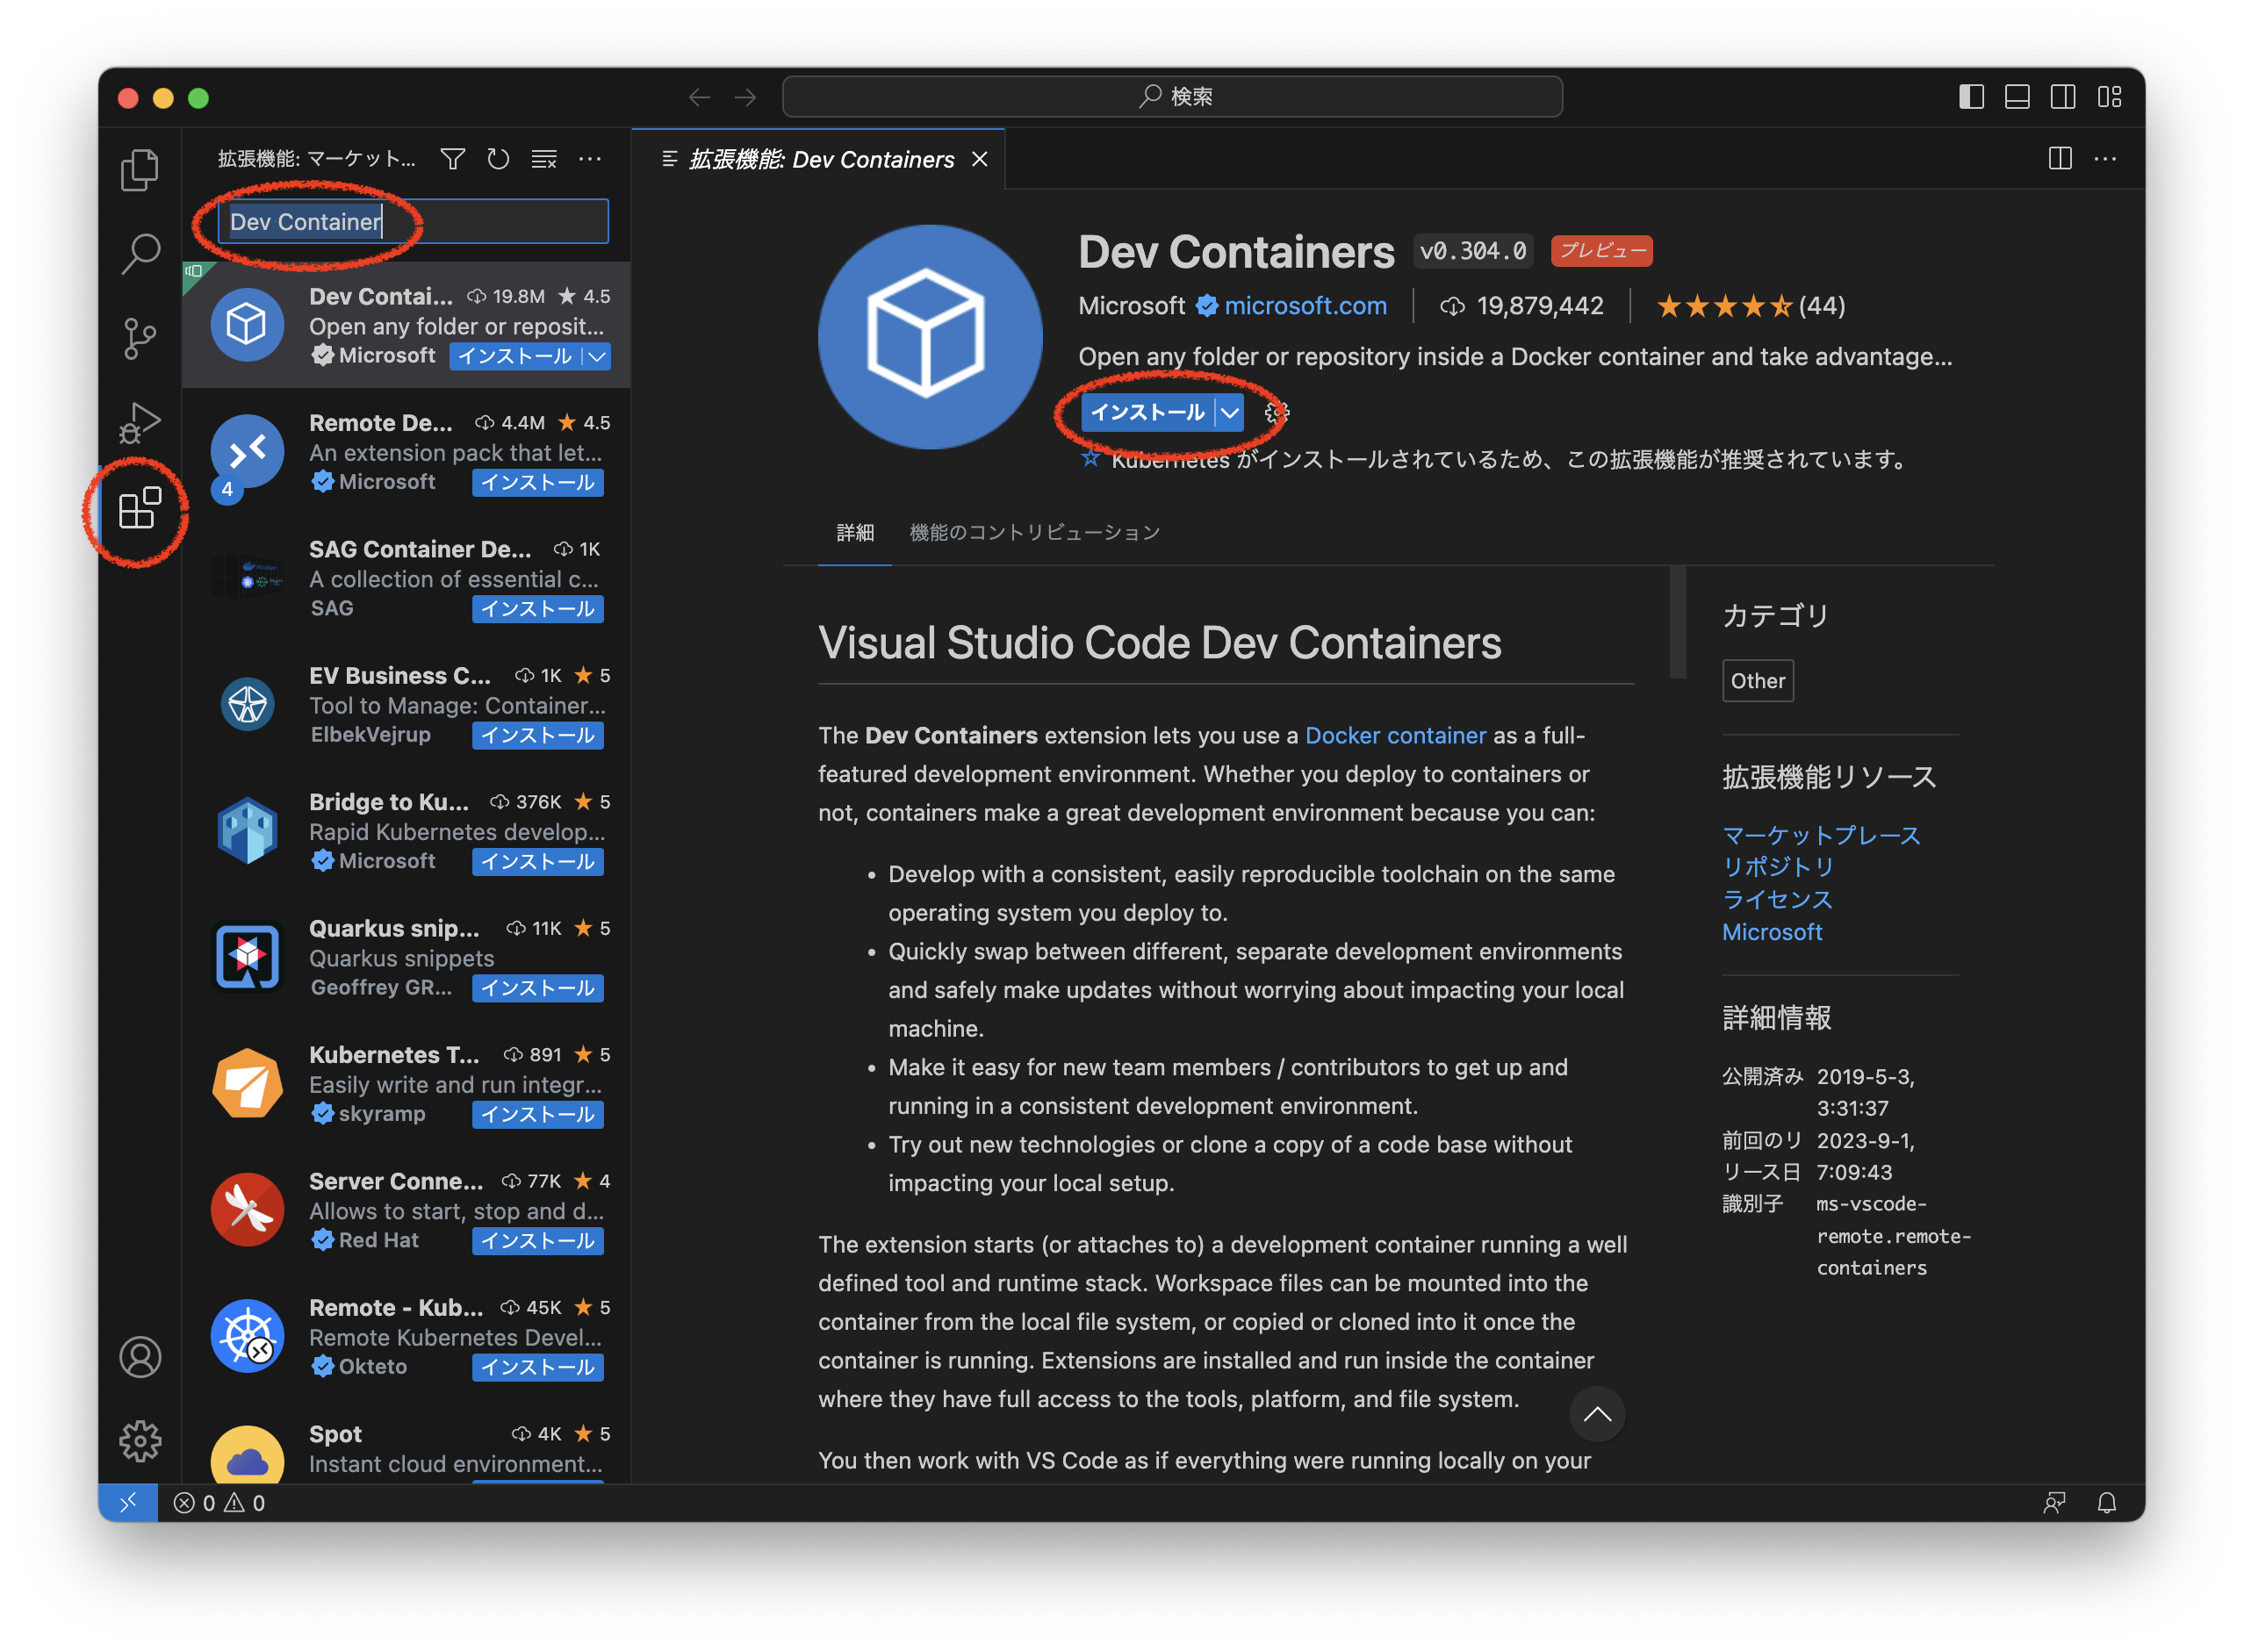Screen dimensions: 2244x1652
Task: Select the Search icon in the activity bar
Action: pyautogui.click(x=139, y=253)
